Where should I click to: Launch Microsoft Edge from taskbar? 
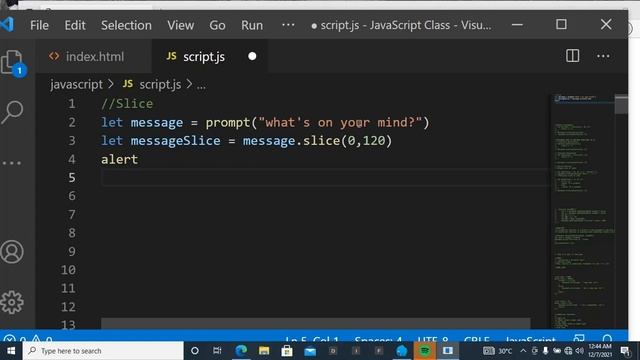click(241, 351)
